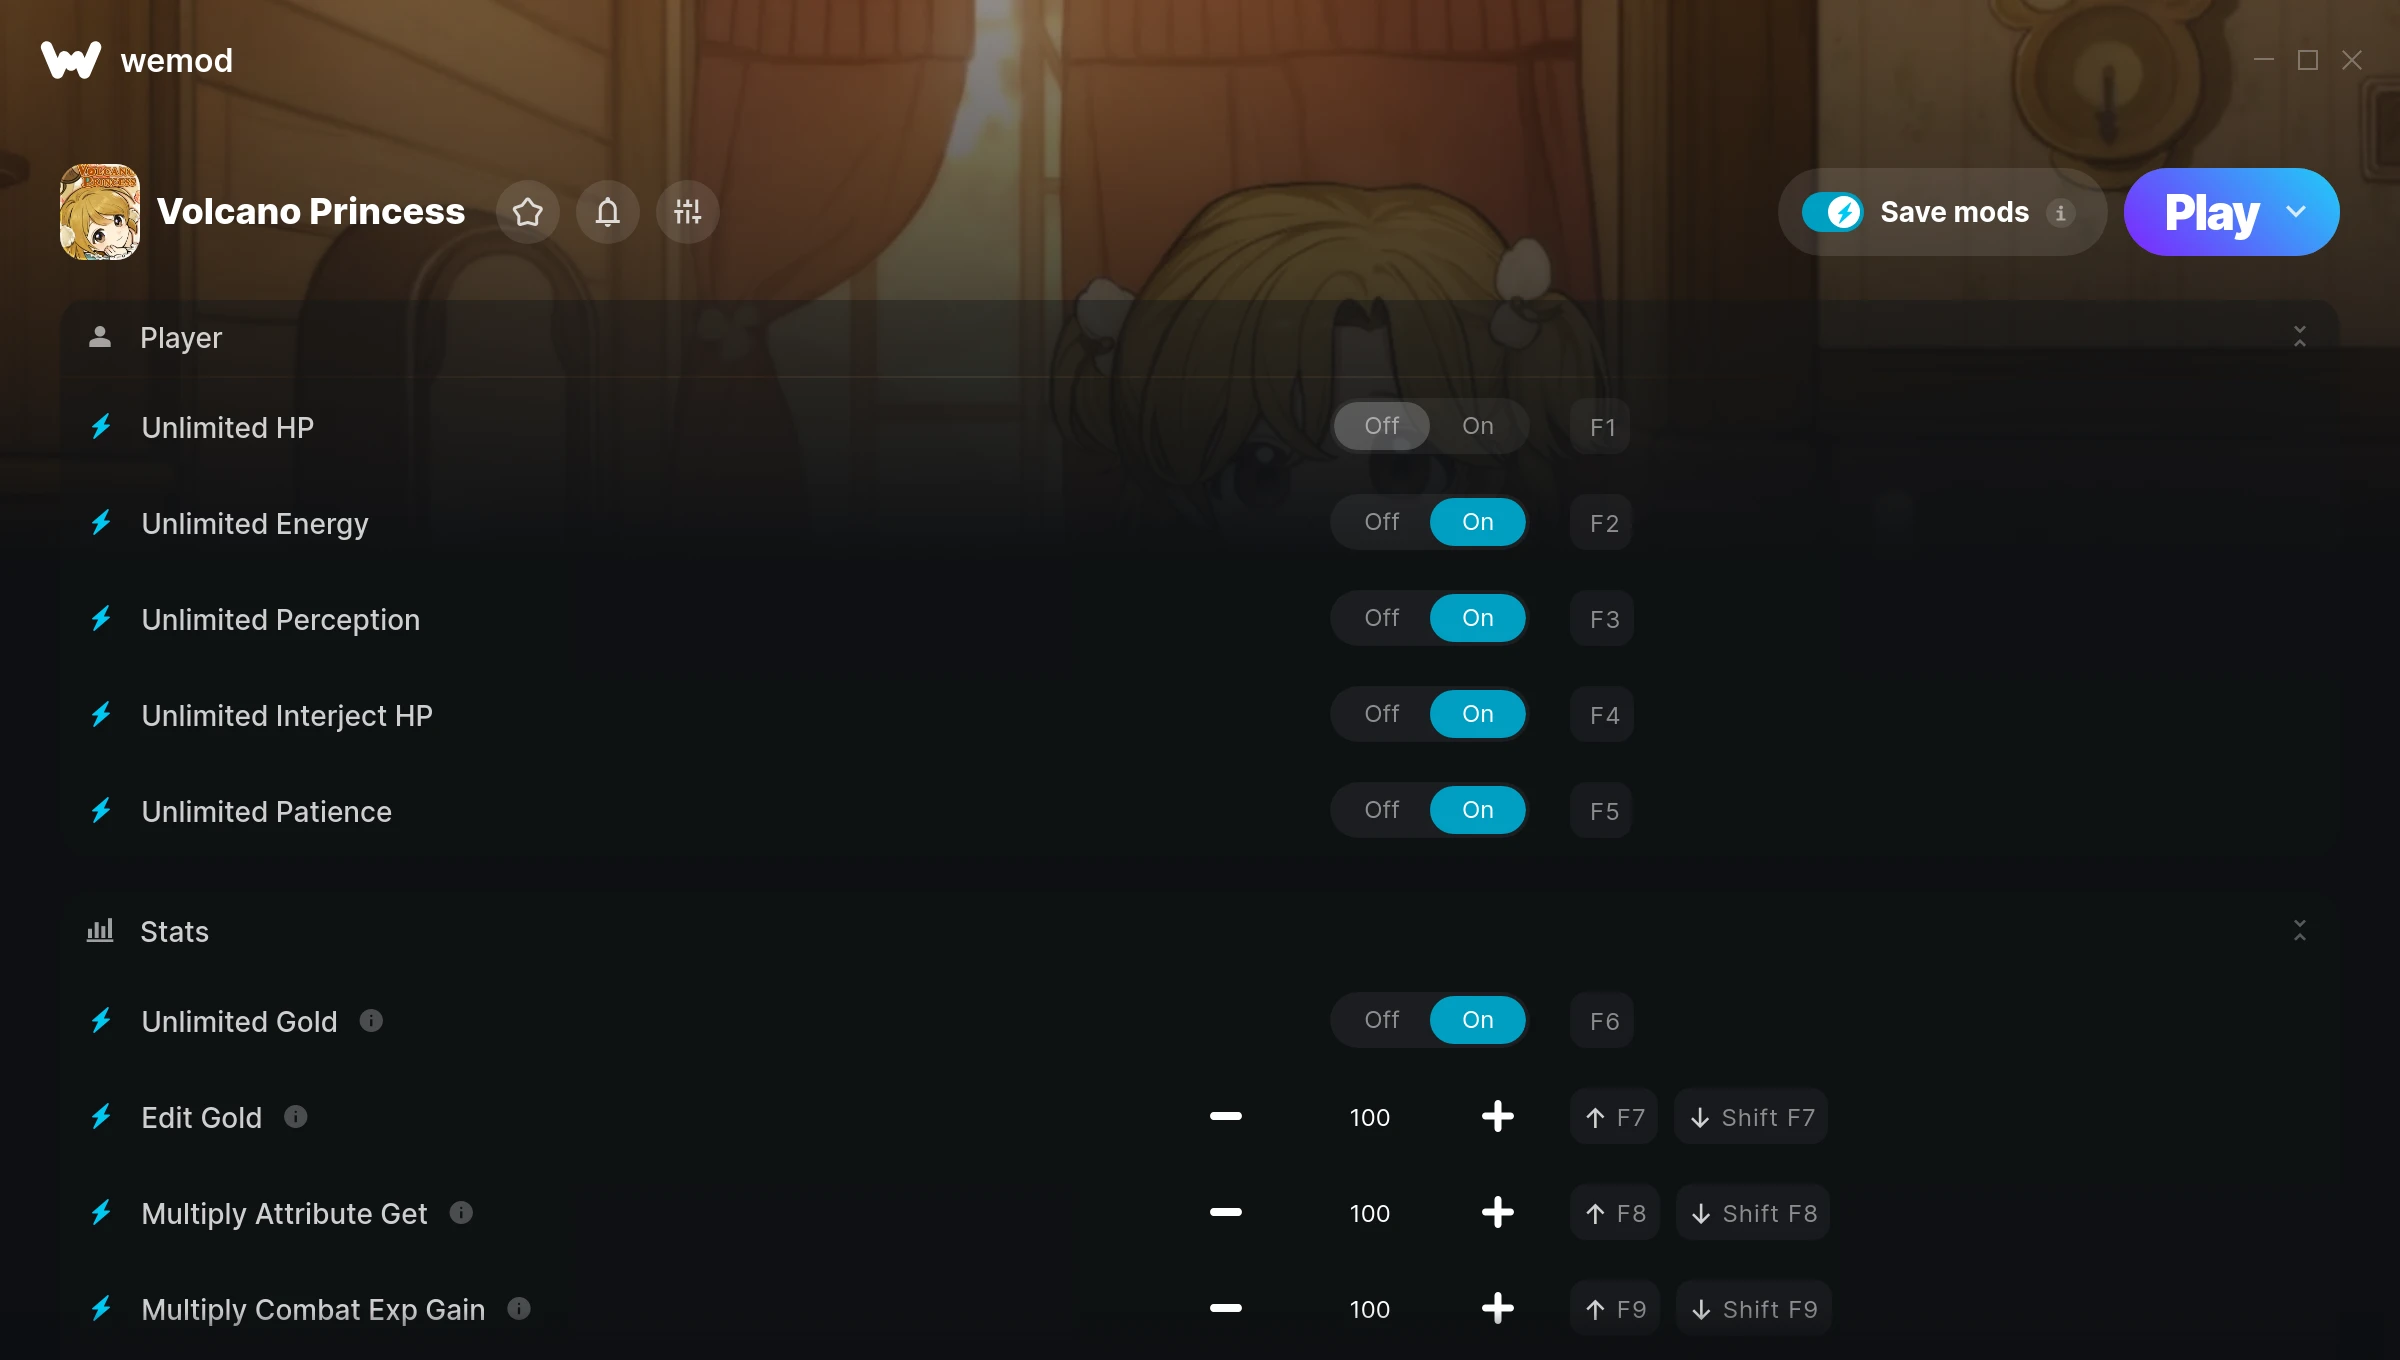This screenshot has height=1360, width=2400.
Task: Disable the Save mods switch
Action: pos(1832,212)
